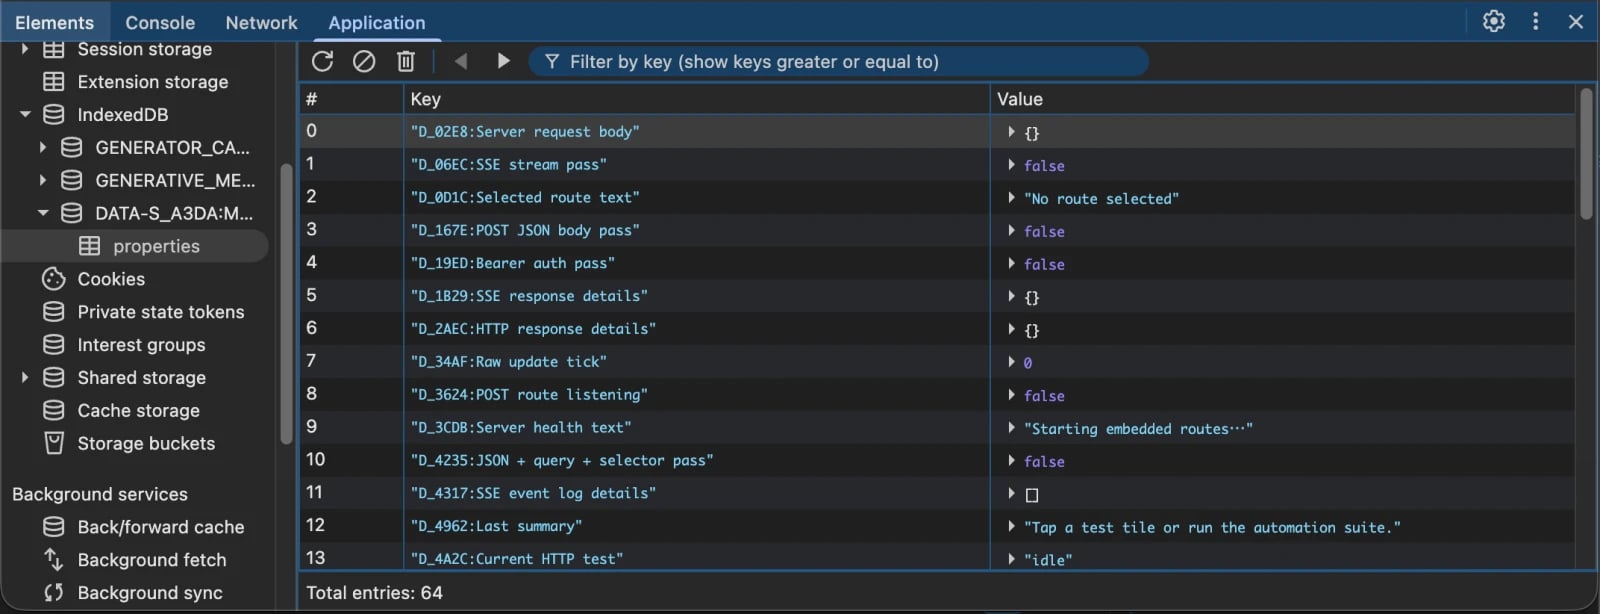Click the clear object store icon
1600x614 pixels.
[x=364, y=61]
